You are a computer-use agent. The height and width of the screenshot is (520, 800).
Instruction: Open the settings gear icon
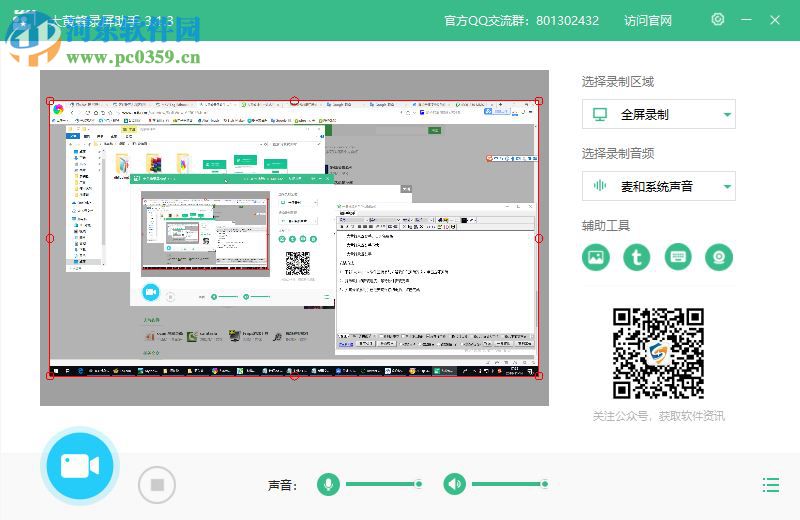coord(718,19)
